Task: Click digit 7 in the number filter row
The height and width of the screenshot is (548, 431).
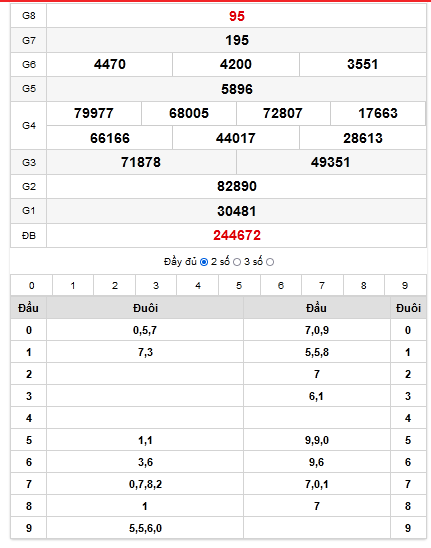Action: (322, 285)
